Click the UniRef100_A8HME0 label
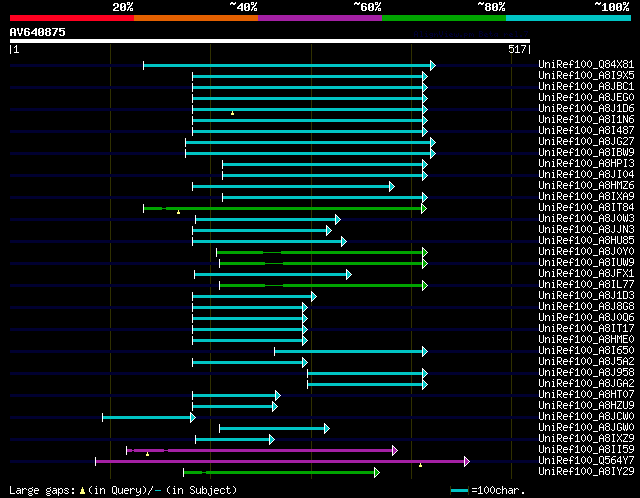 [x=586, y=340]
